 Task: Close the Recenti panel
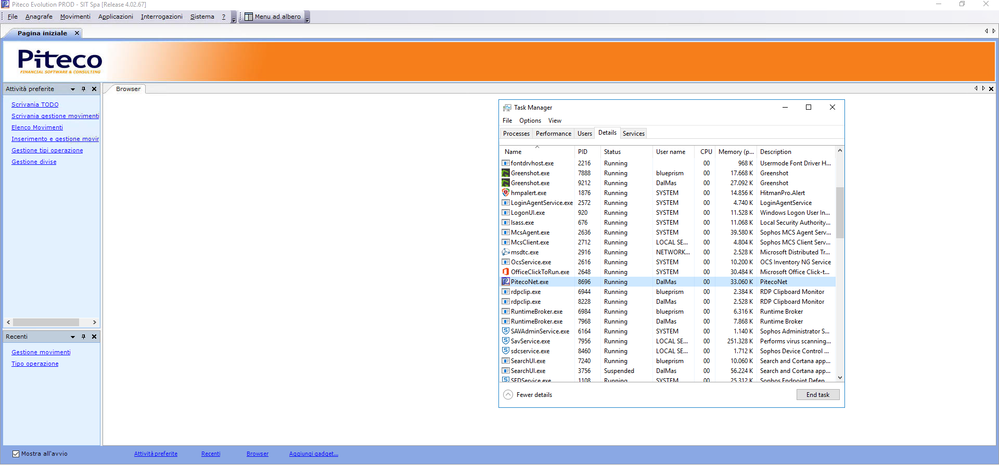pyautogui.click(x=94, y=336)
